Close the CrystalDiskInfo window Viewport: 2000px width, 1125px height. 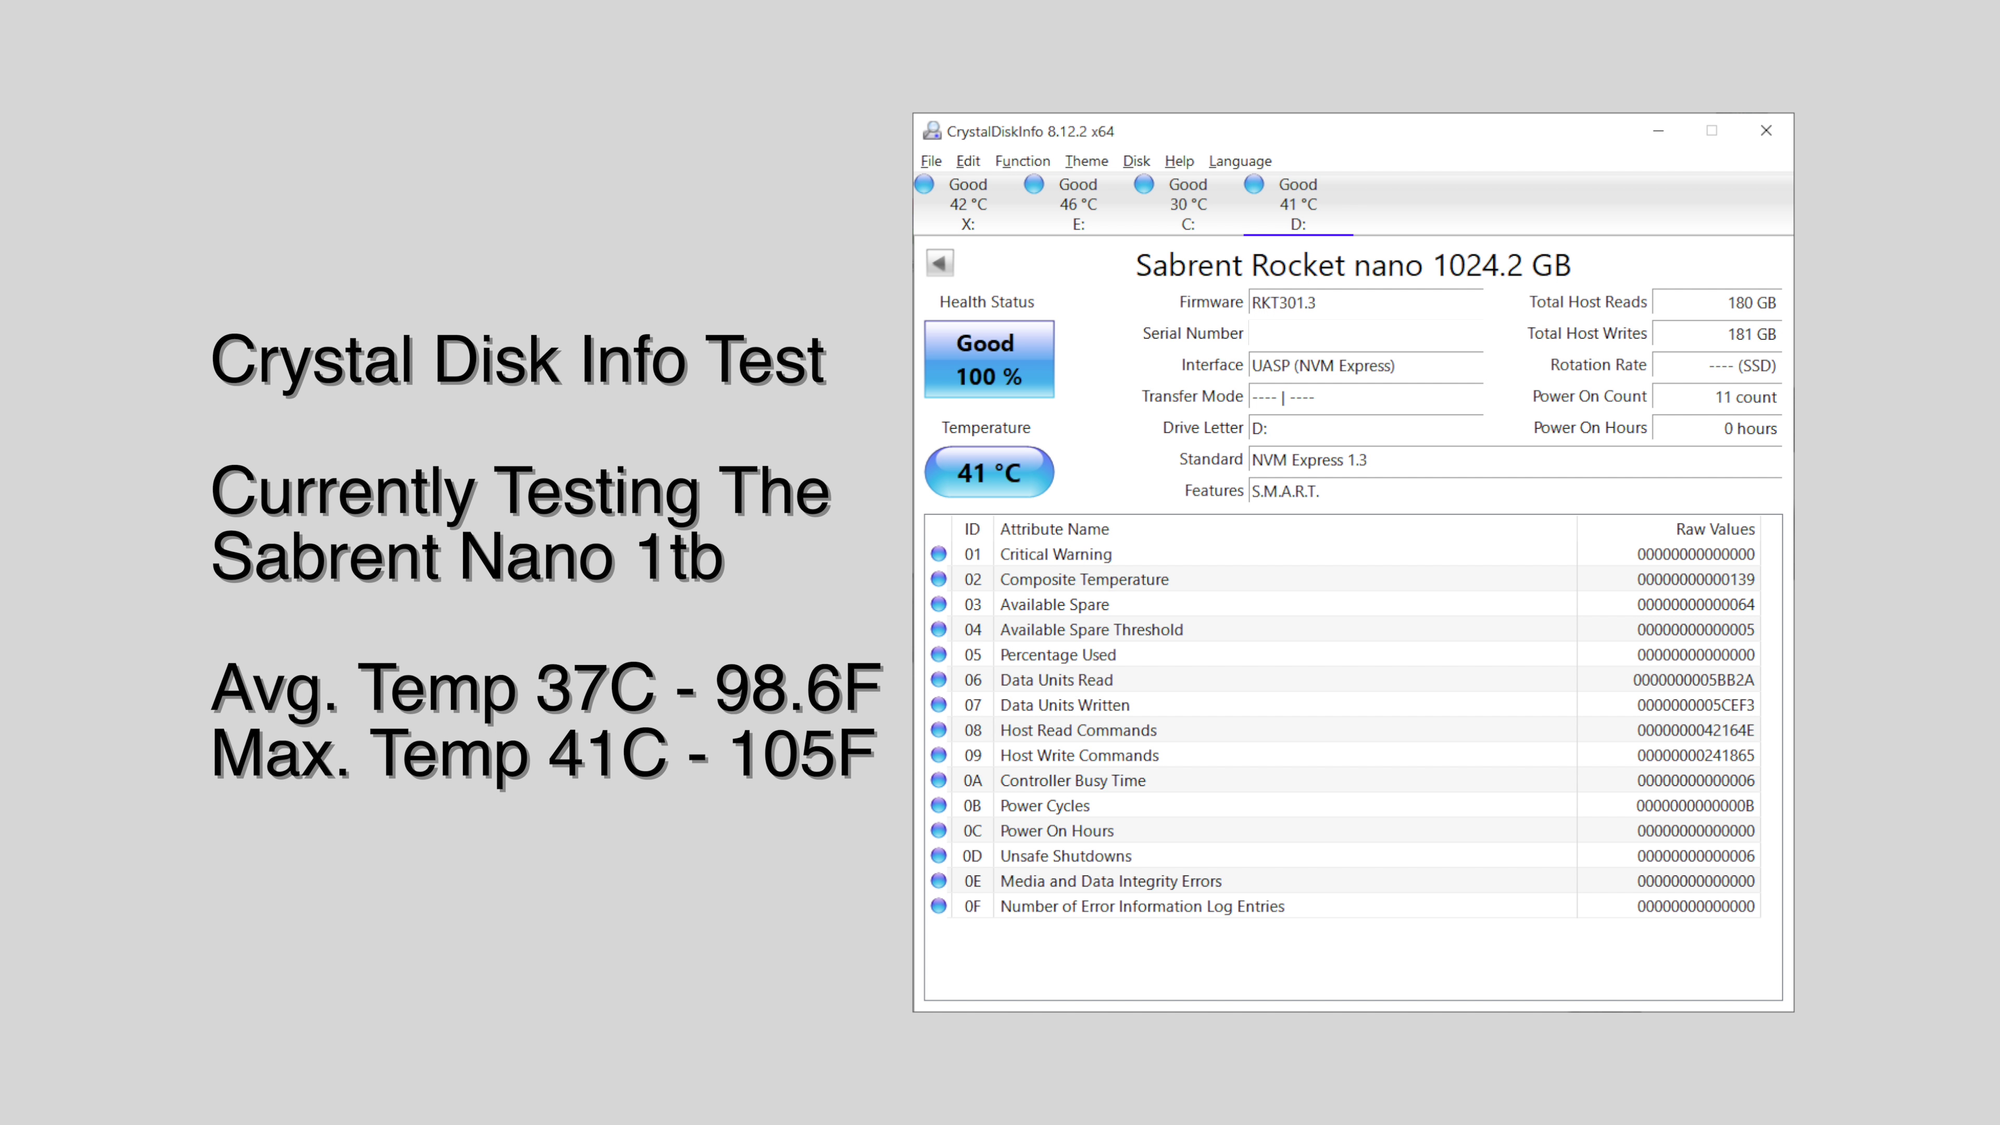1766,131
